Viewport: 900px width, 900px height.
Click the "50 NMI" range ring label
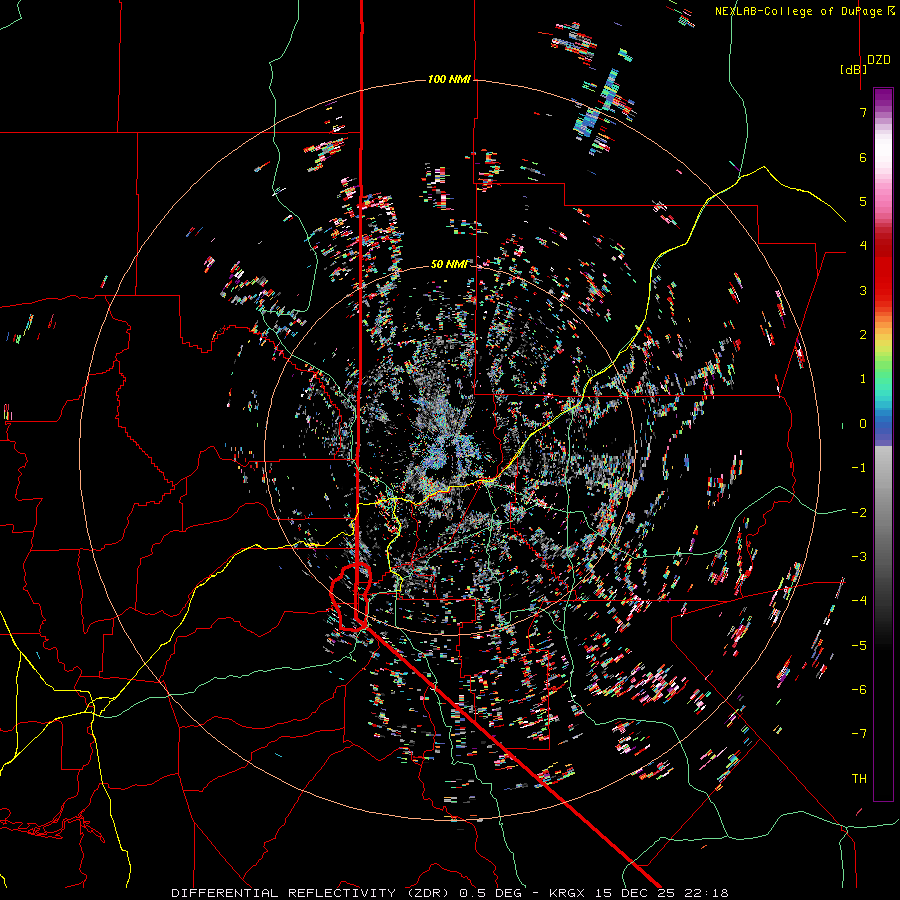(x=449, y=264)
